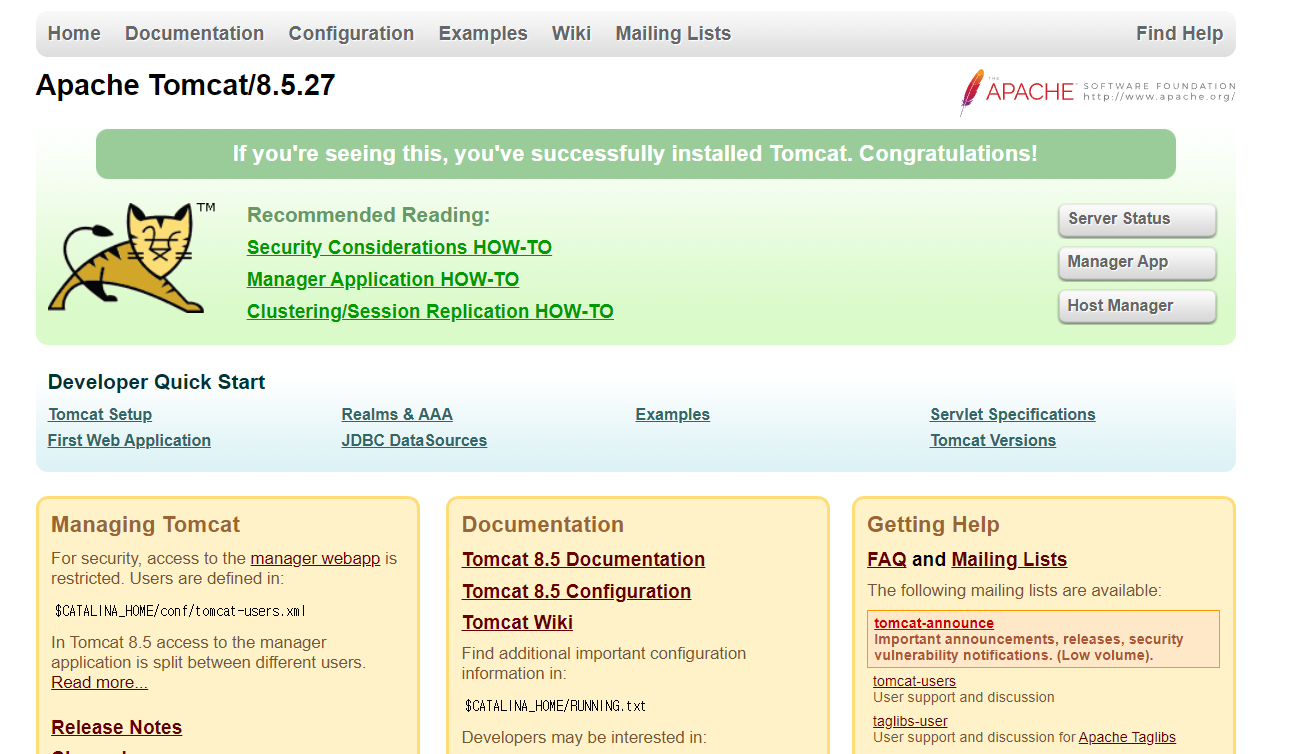Click the Recommended Reading heading text
The height and width of the screenshot is (754, 1297).
(368, 215)
